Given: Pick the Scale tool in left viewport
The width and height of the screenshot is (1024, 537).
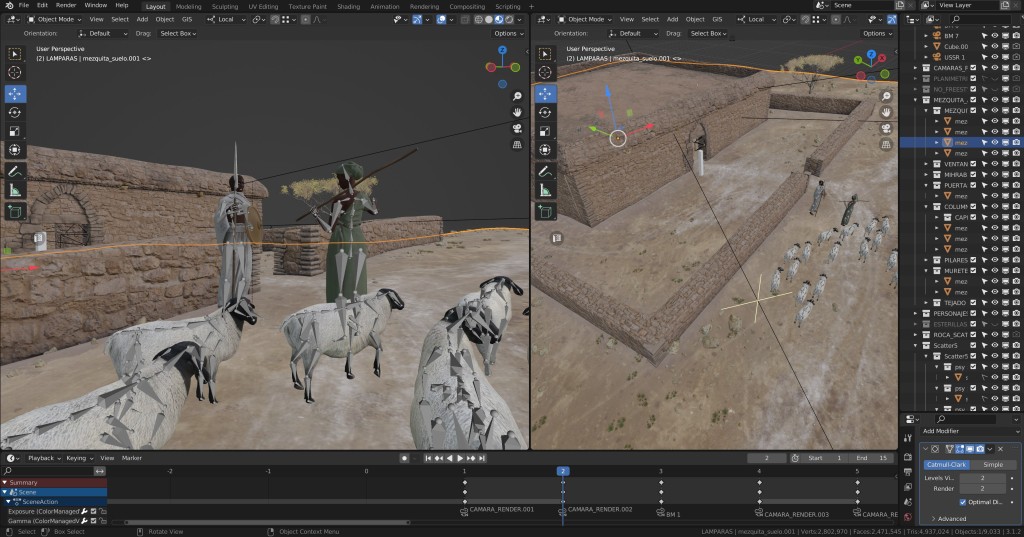Looking at the screenshot, I should (x=15, y=131).
